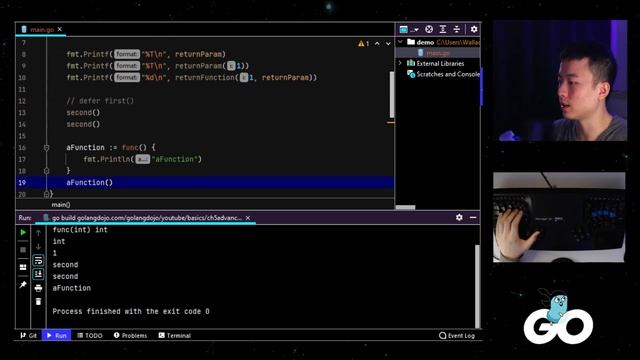Close the main.go editor tab
640x360 pixels.
point(60,29)
